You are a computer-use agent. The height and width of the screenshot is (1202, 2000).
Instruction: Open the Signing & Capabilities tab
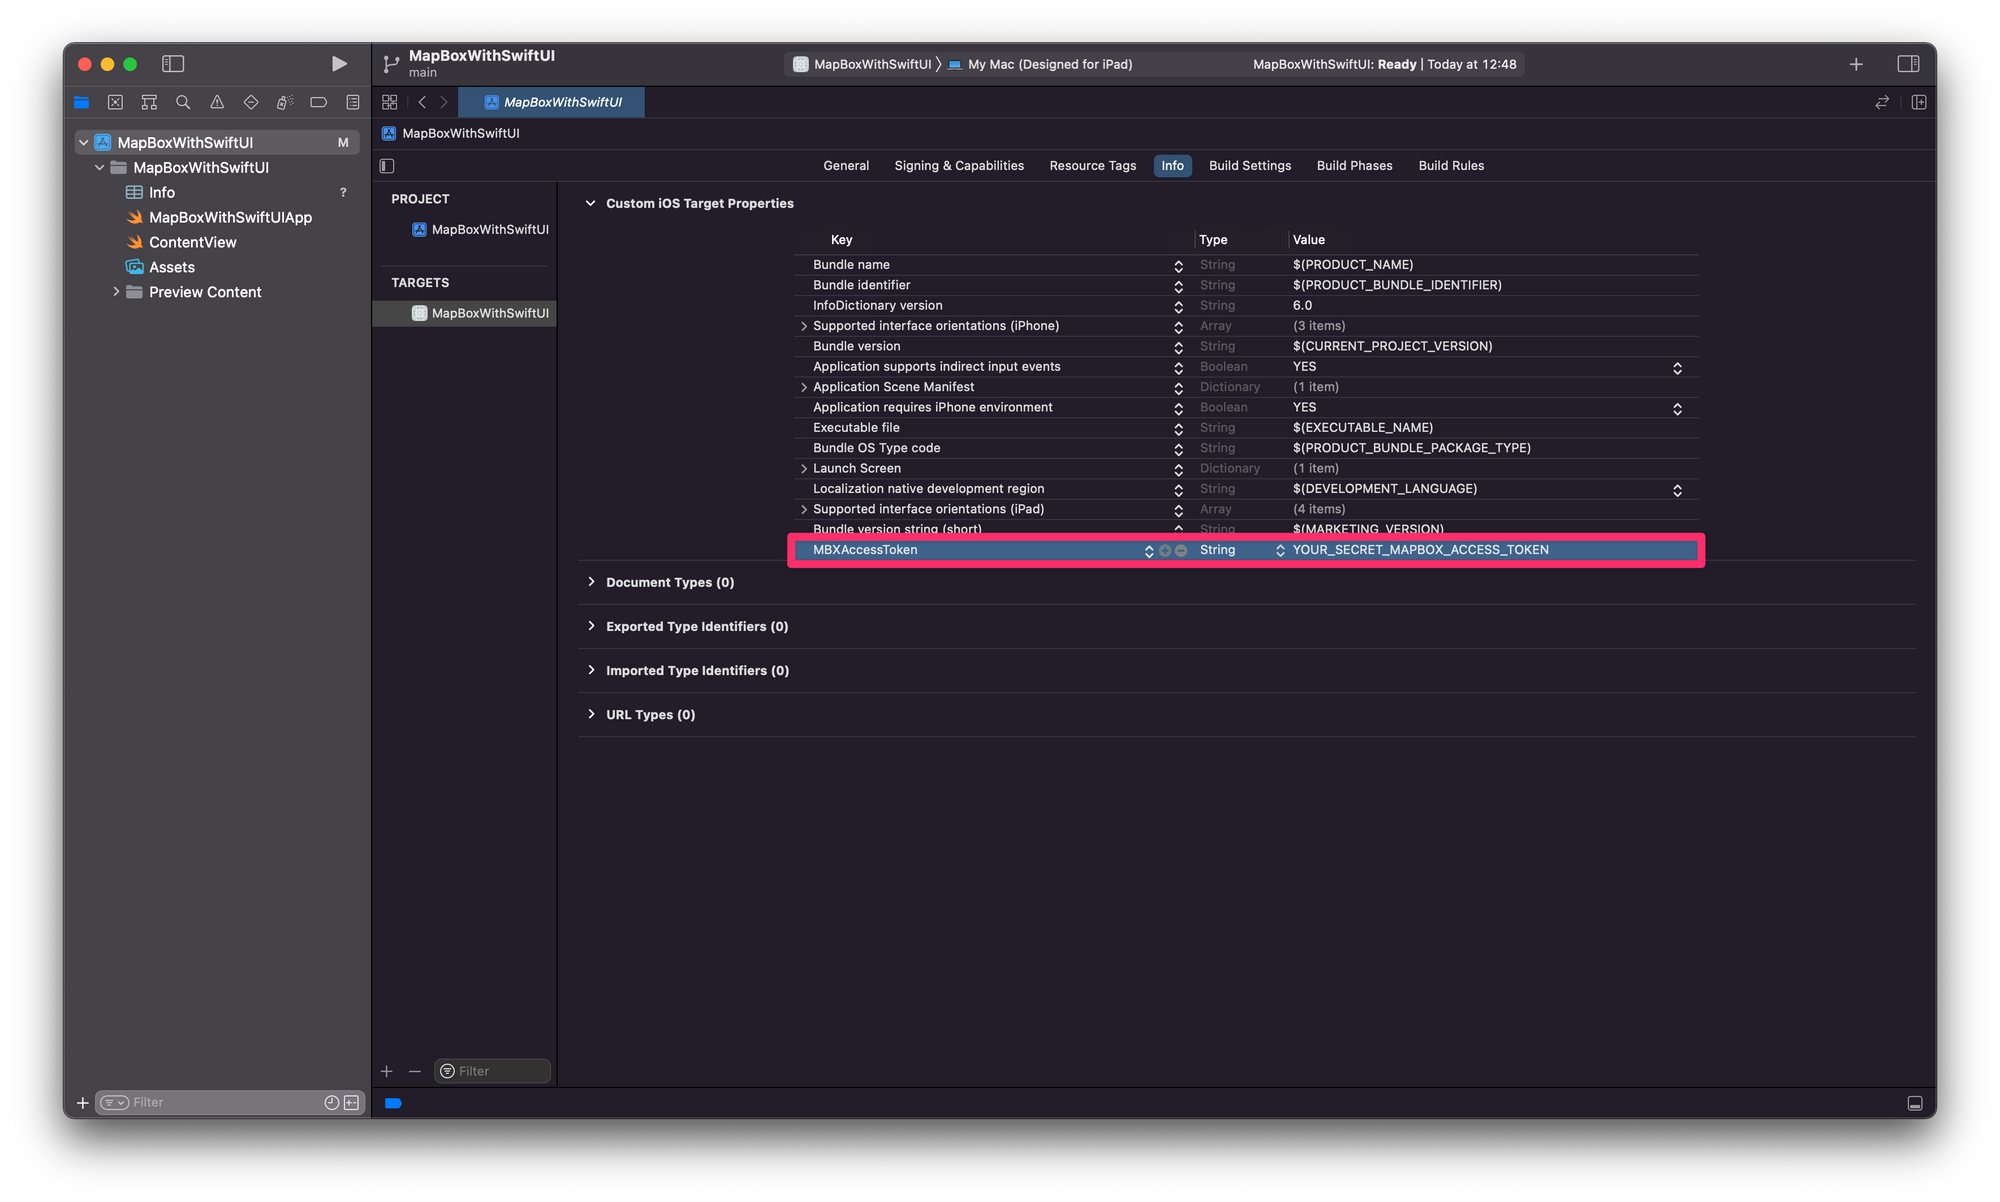click(x=958, y=166)
